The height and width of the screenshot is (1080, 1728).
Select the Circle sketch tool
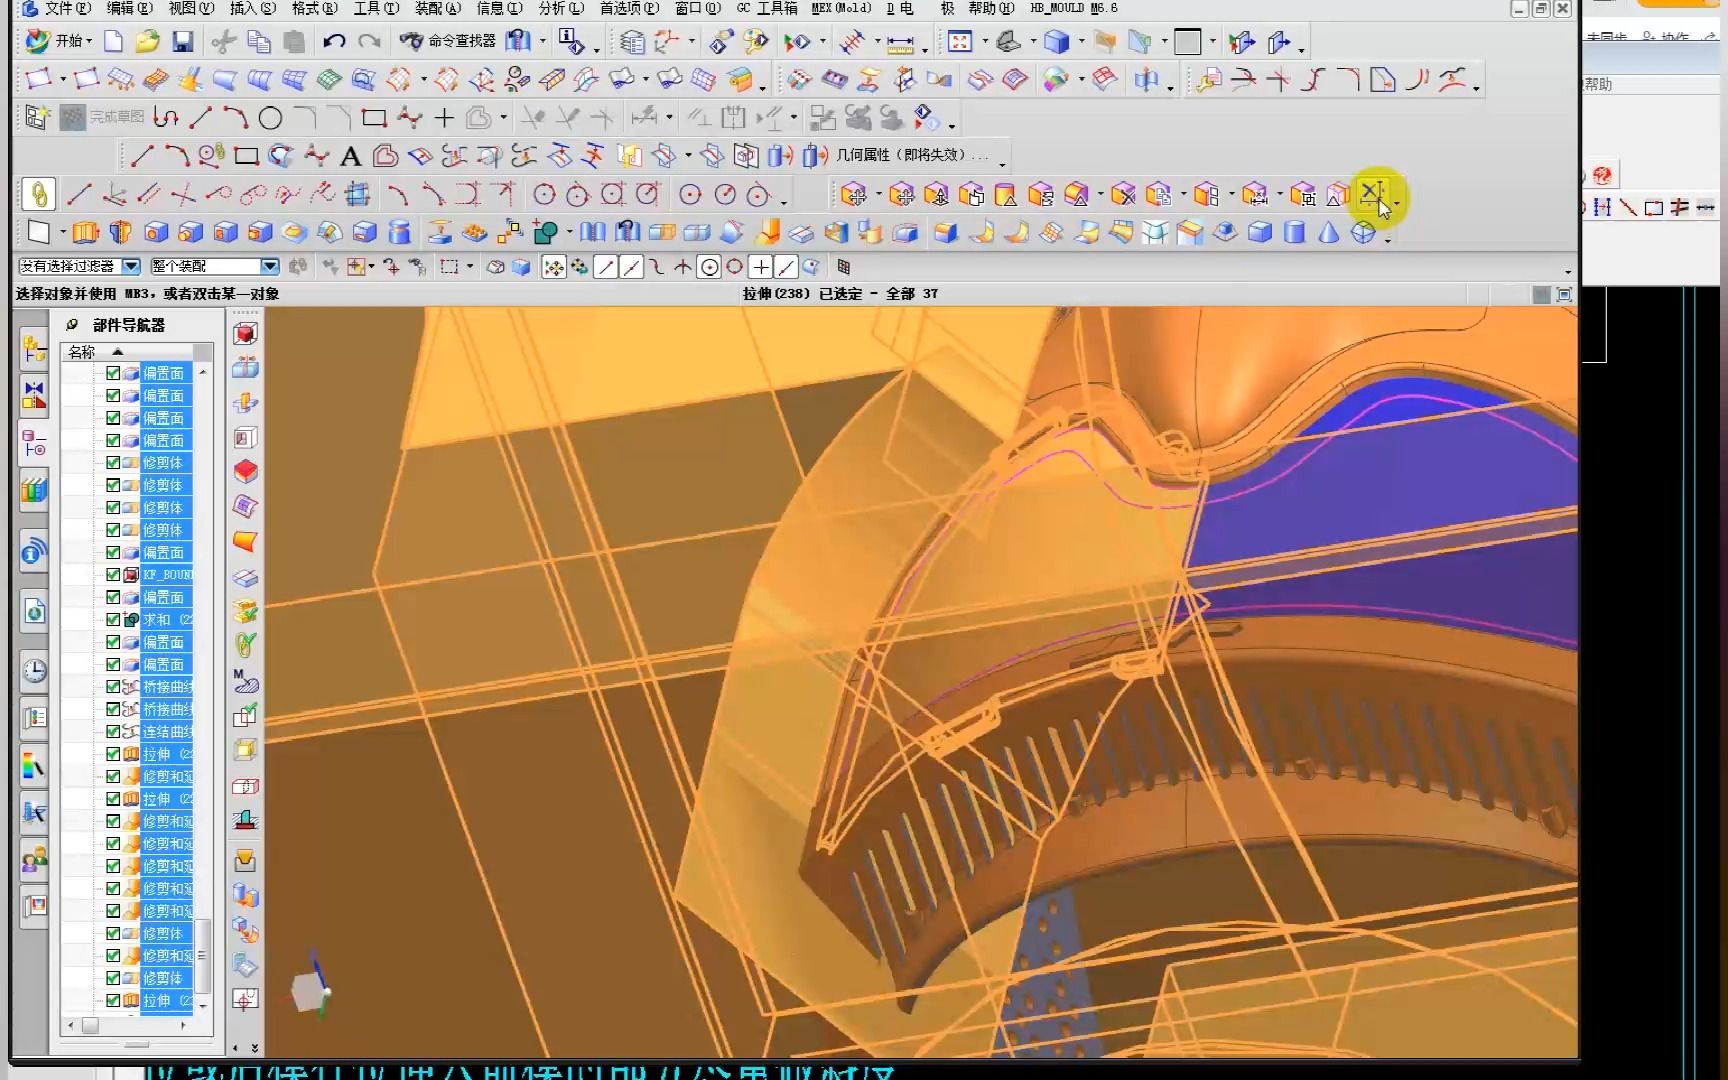270,118
